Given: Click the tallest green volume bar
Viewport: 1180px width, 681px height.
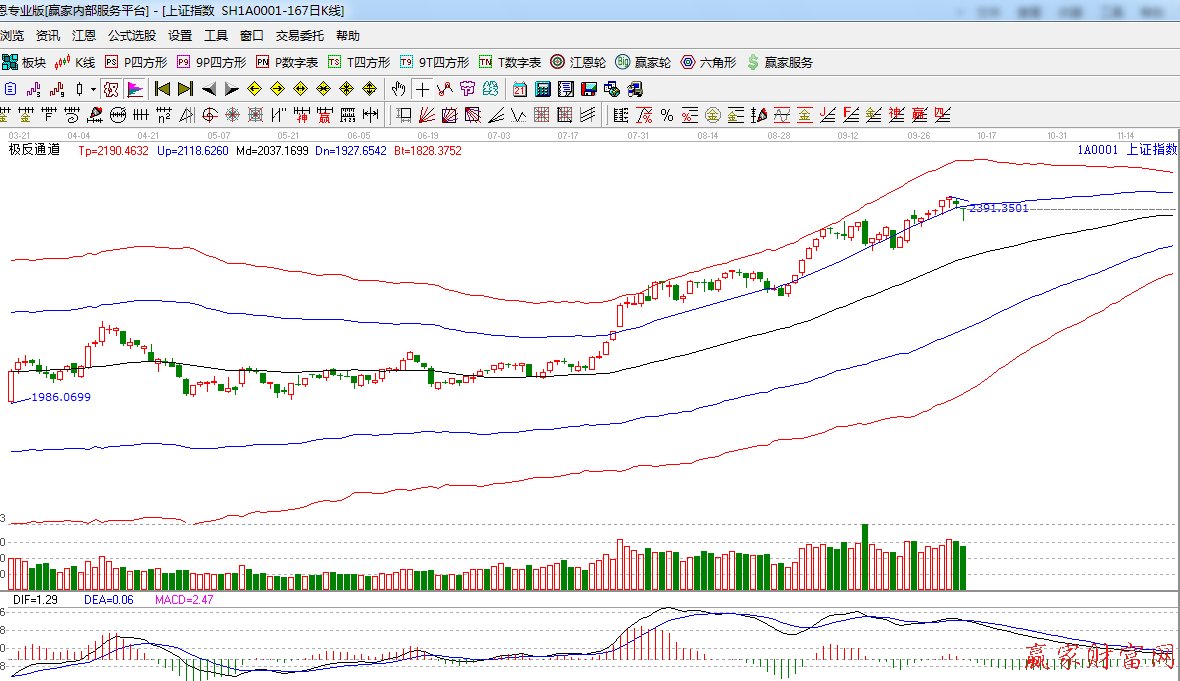Looking at the screenshot, I should 865,556.
